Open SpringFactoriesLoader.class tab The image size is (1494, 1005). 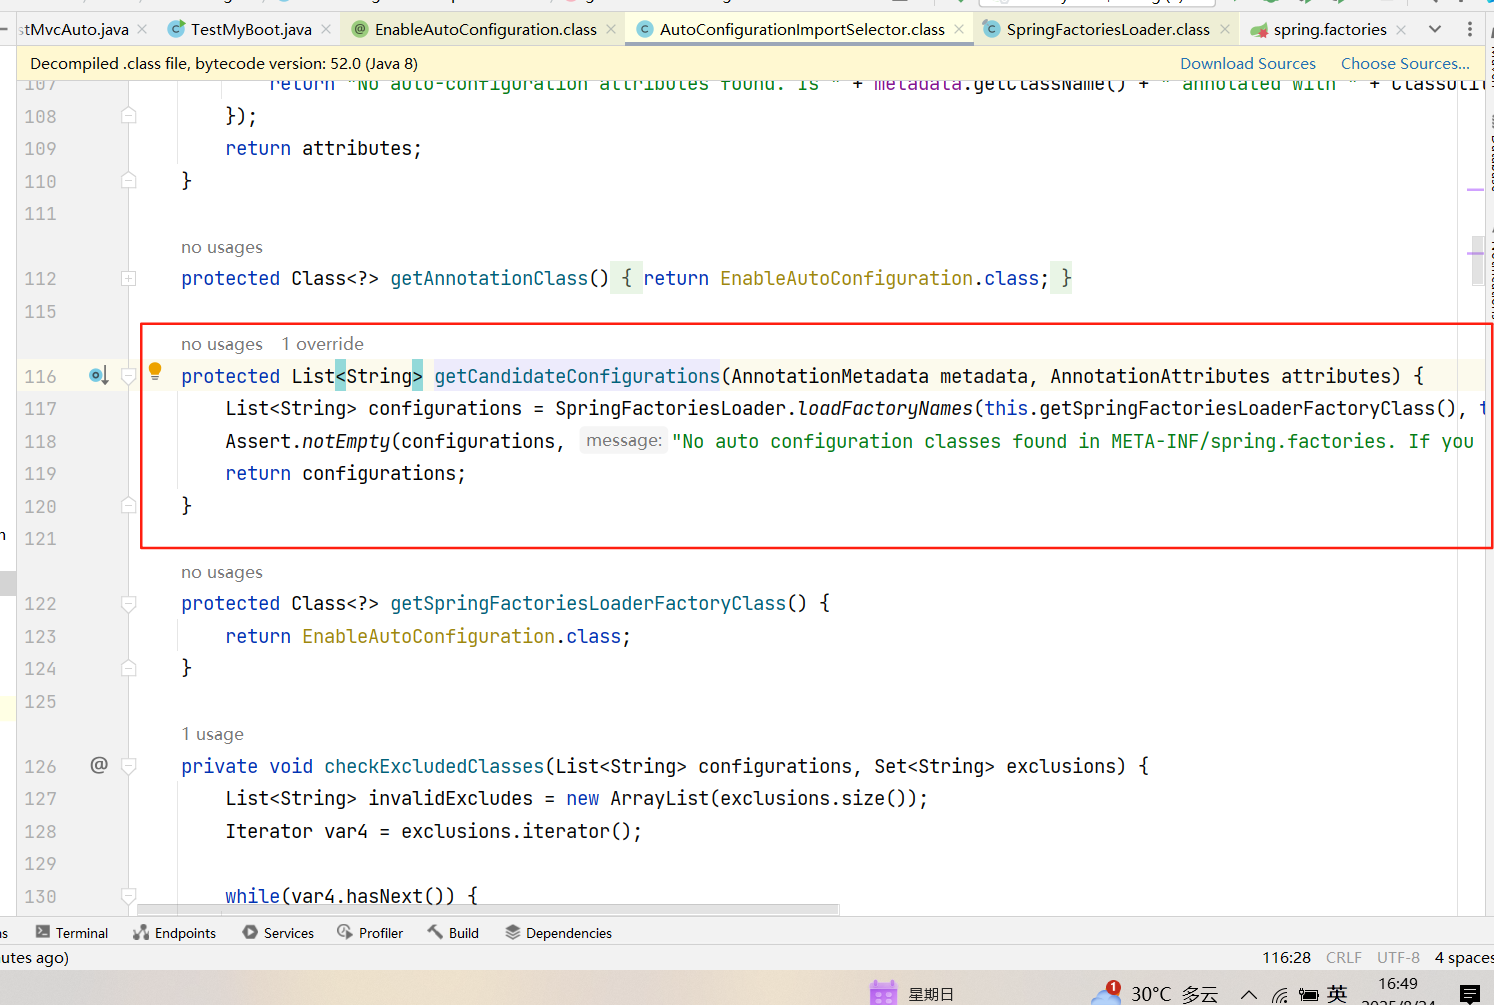coord(1107,29)
